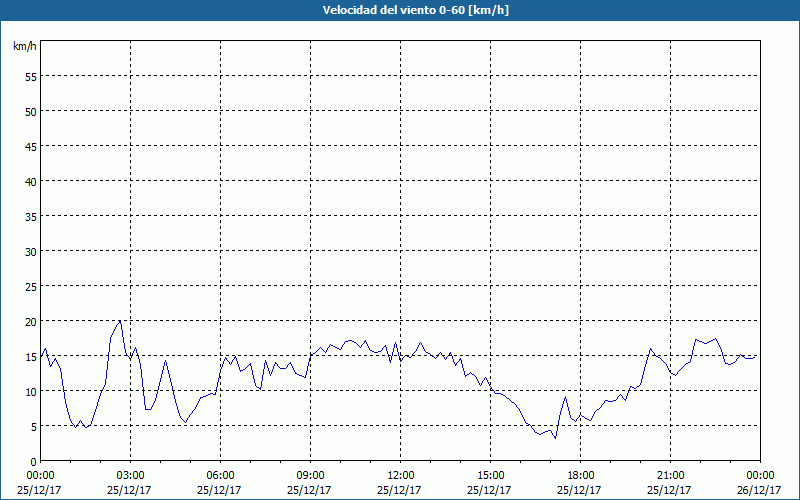Viewport: 800px width, 500px height.
Task: Select the 20 y-axis label
Action: tap(31, 321)
